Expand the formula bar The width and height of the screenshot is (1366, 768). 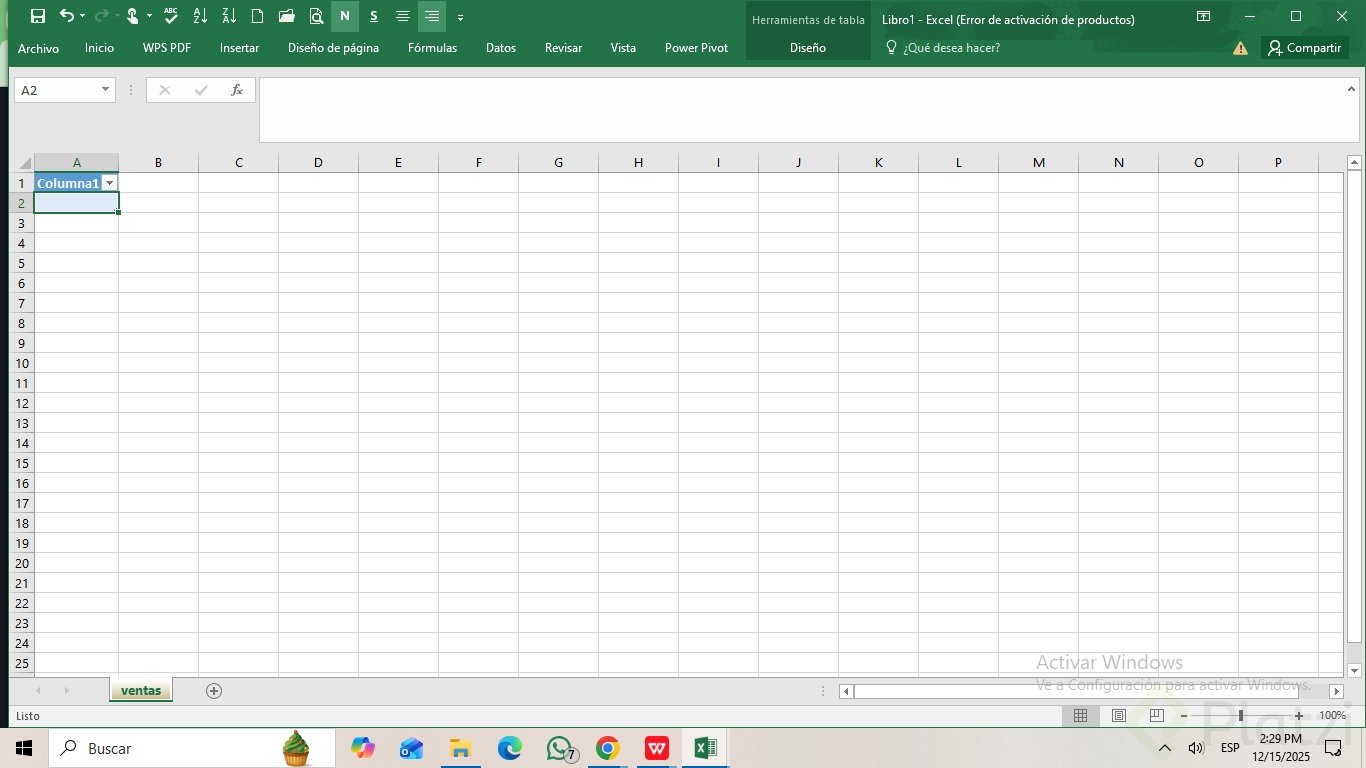coord(1351,89)
